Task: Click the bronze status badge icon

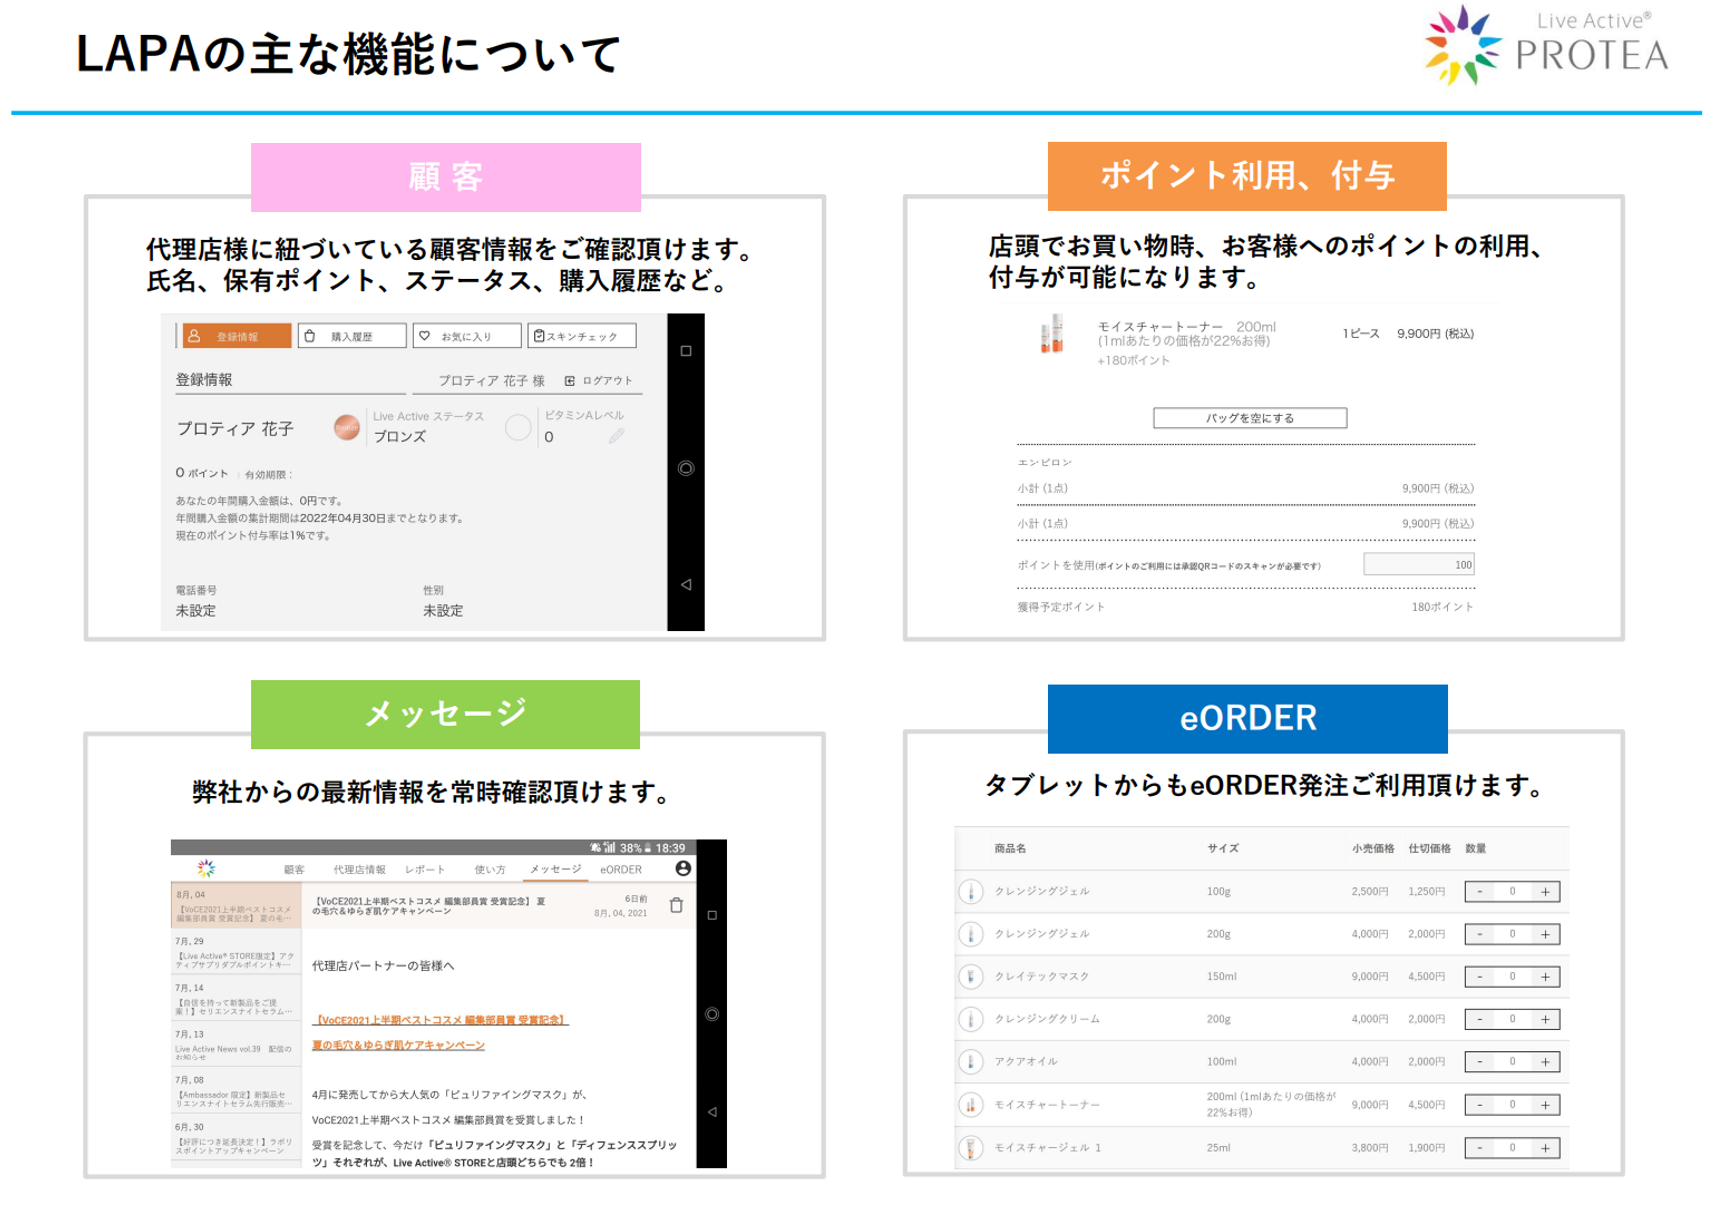Action: (x=346, y=428)
